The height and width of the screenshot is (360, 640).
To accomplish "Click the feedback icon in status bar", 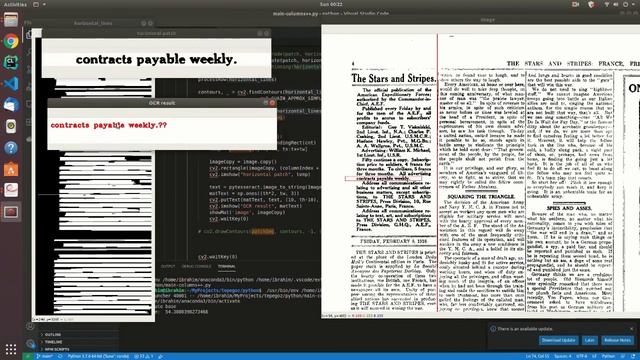I will click(x=623, y=356).
